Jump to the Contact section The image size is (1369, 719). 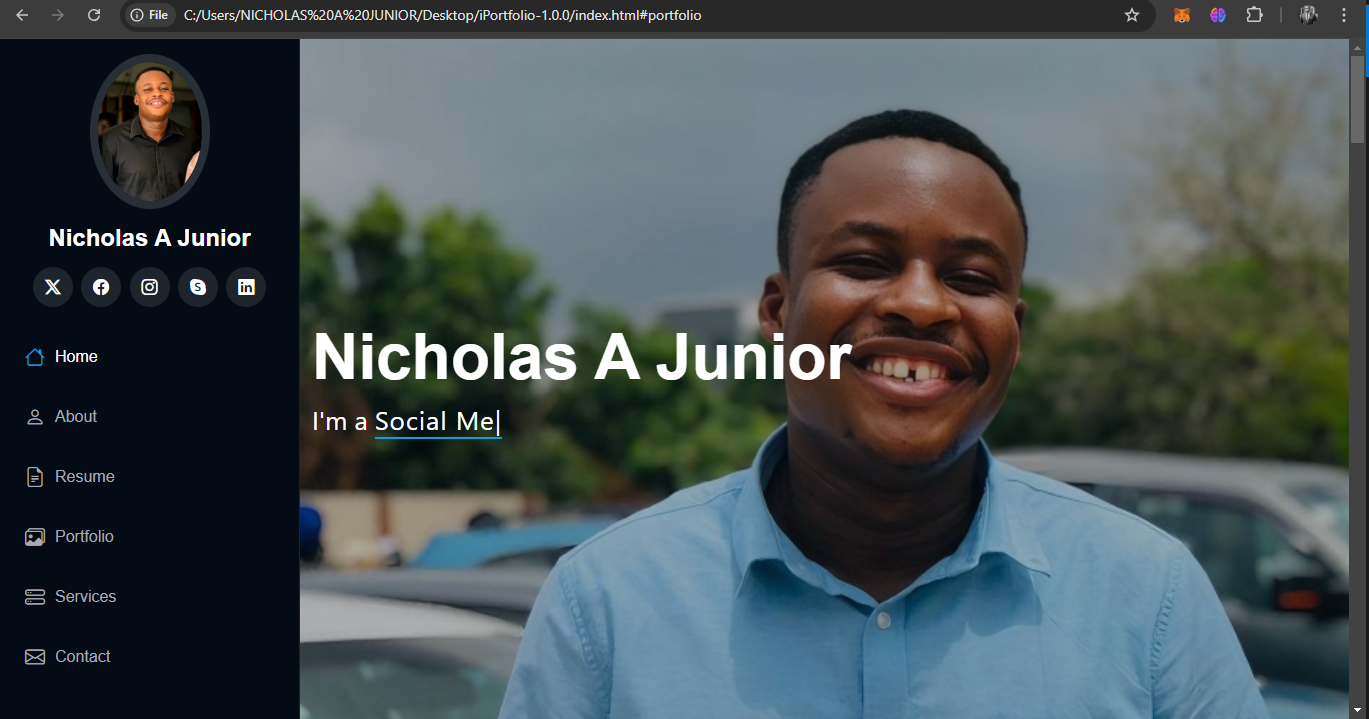(82, 657)
